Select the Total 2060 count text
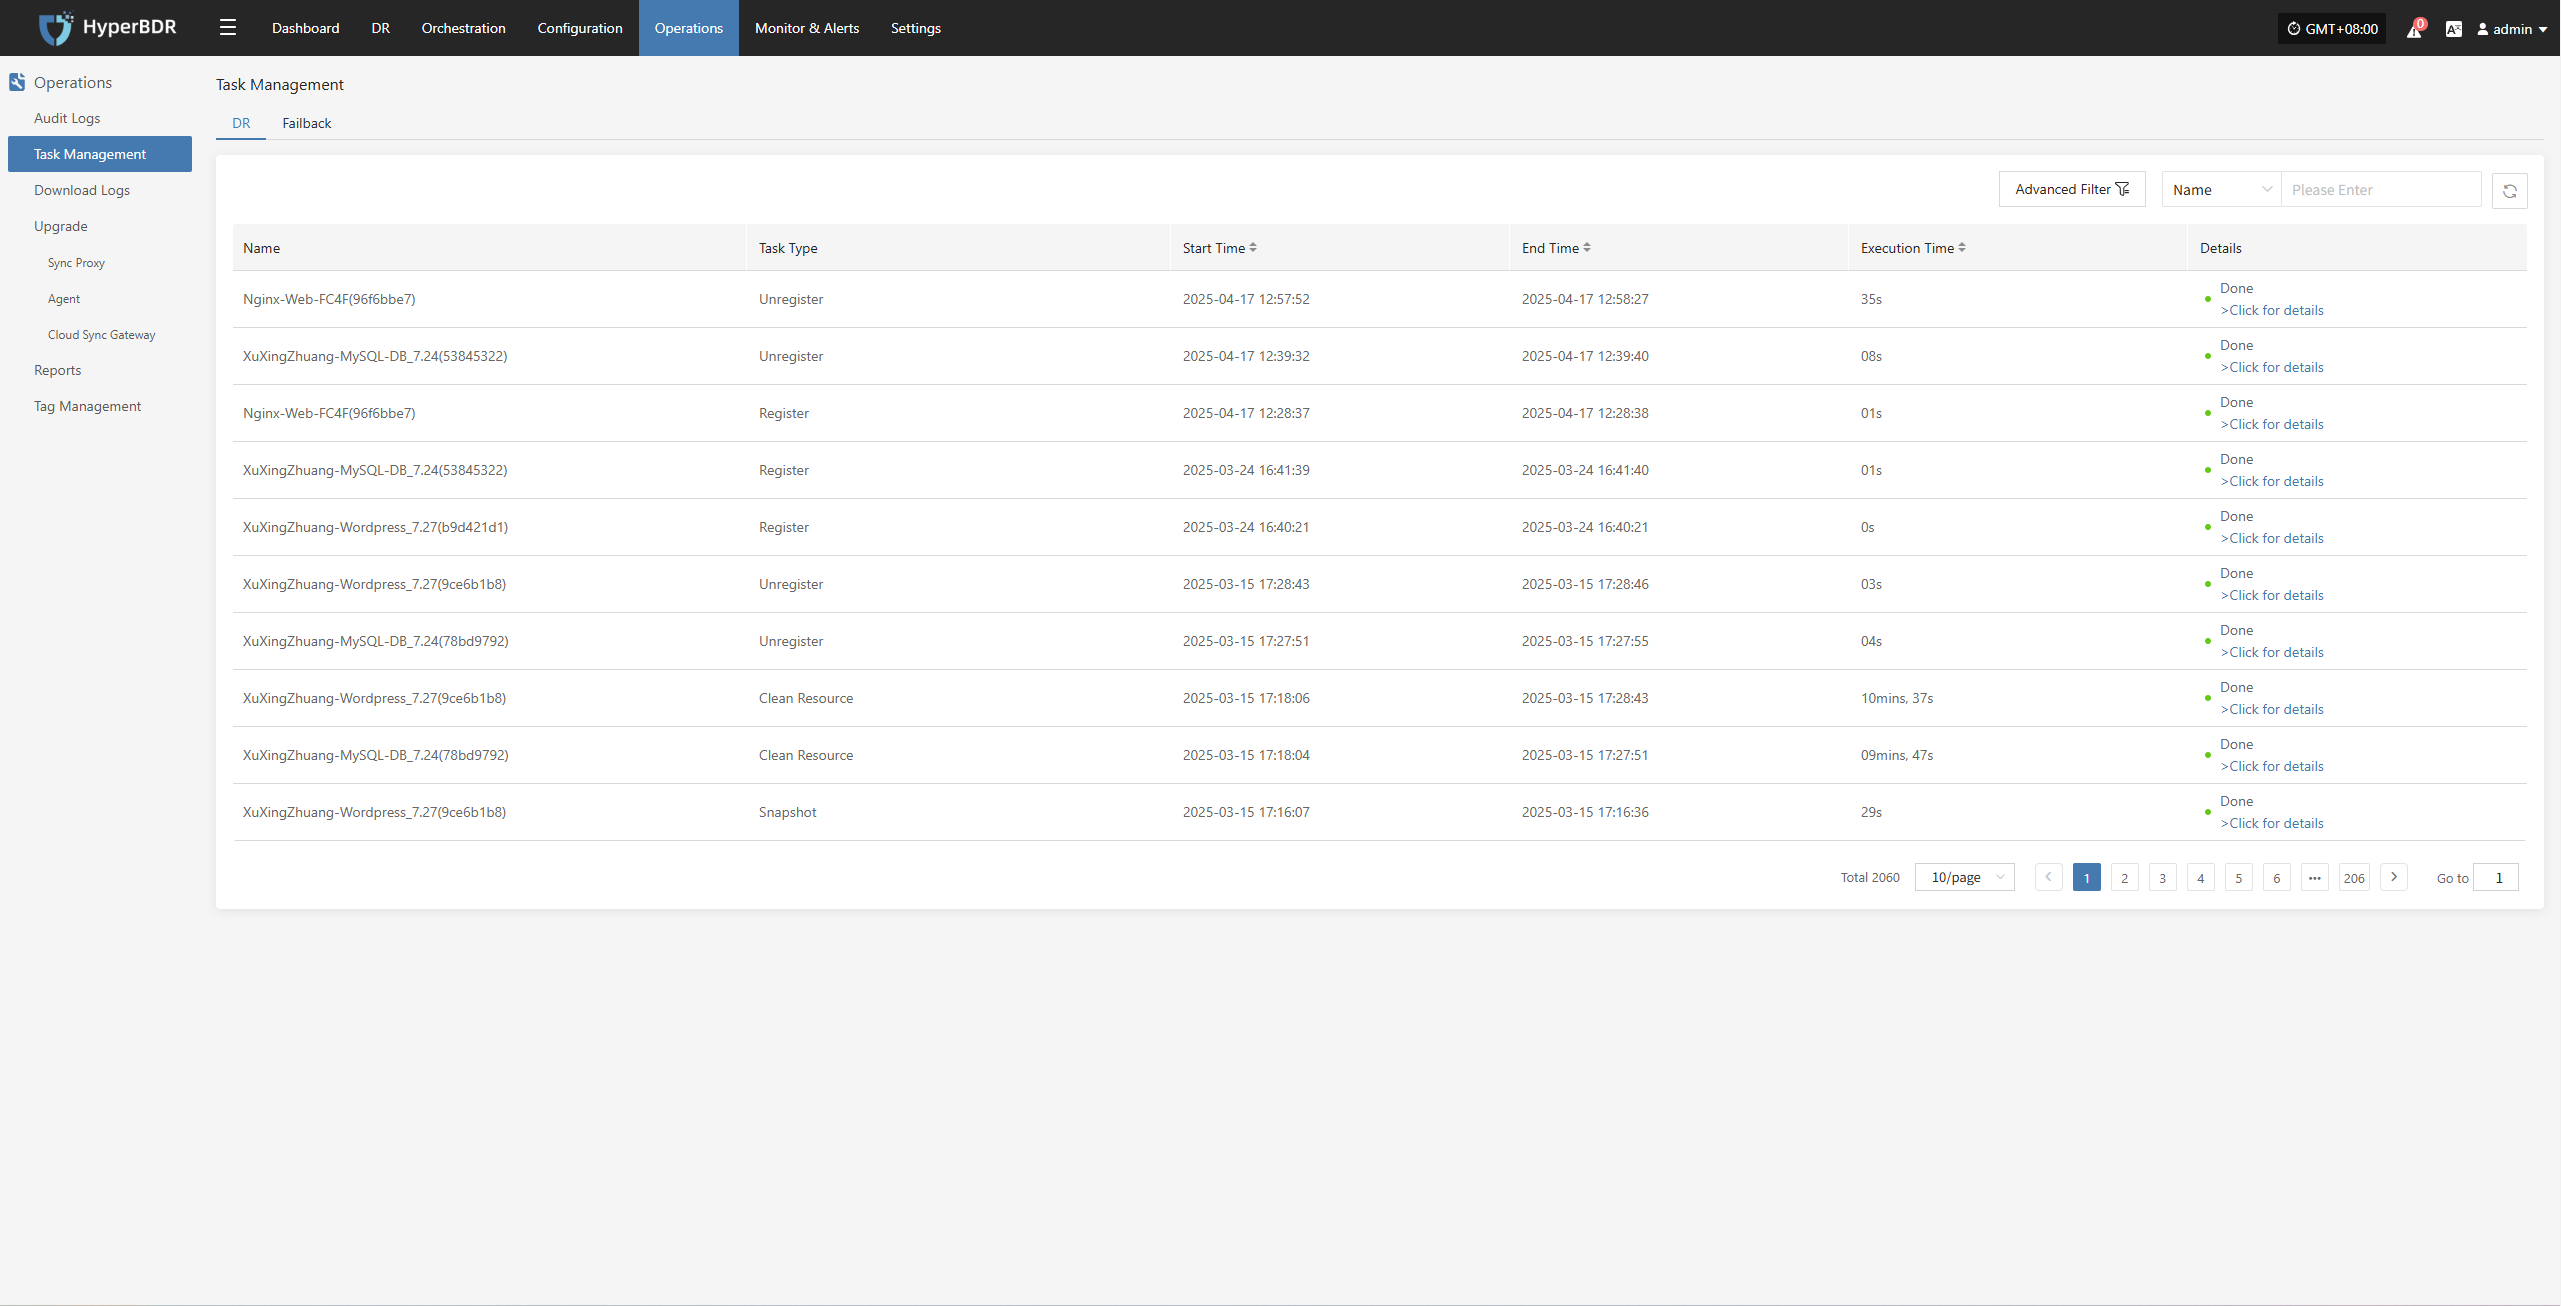Screen dimensions: 2561x1306 tap(1869, 877)
